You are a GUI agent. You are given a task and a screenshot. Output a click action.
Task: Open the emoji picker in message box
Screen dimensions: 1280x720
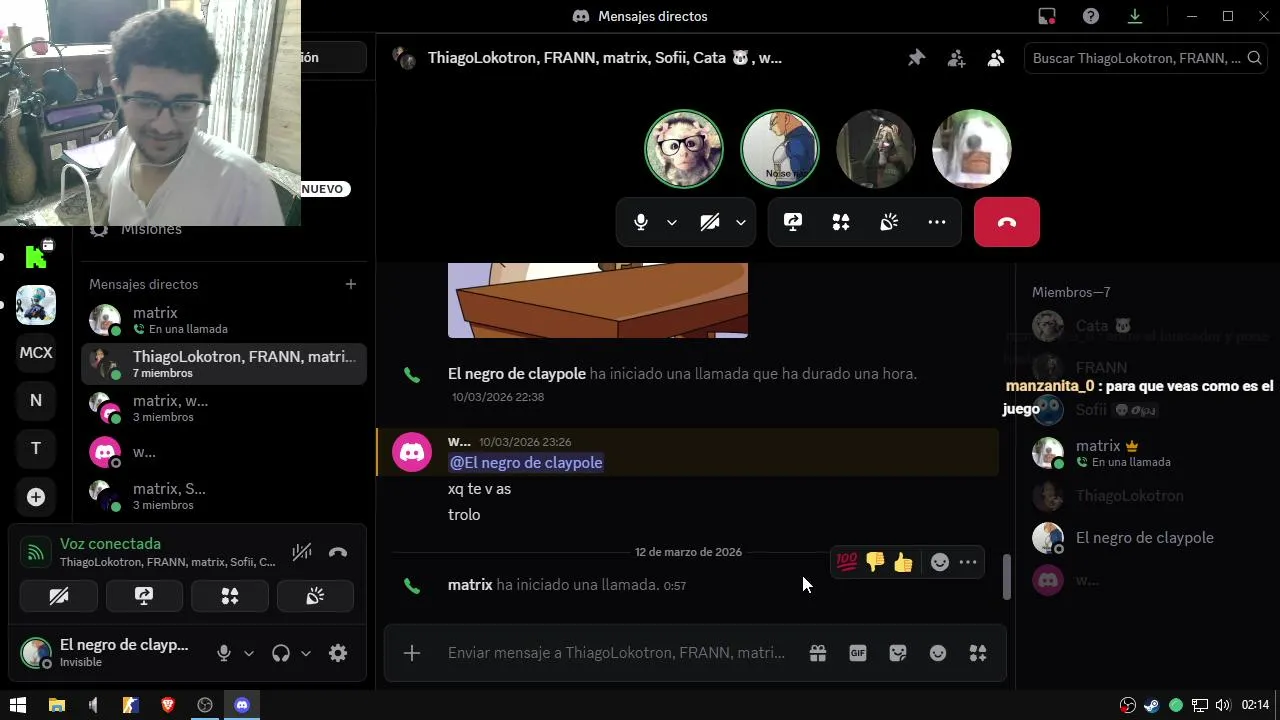pyautogui.click(x=938, y=653)
